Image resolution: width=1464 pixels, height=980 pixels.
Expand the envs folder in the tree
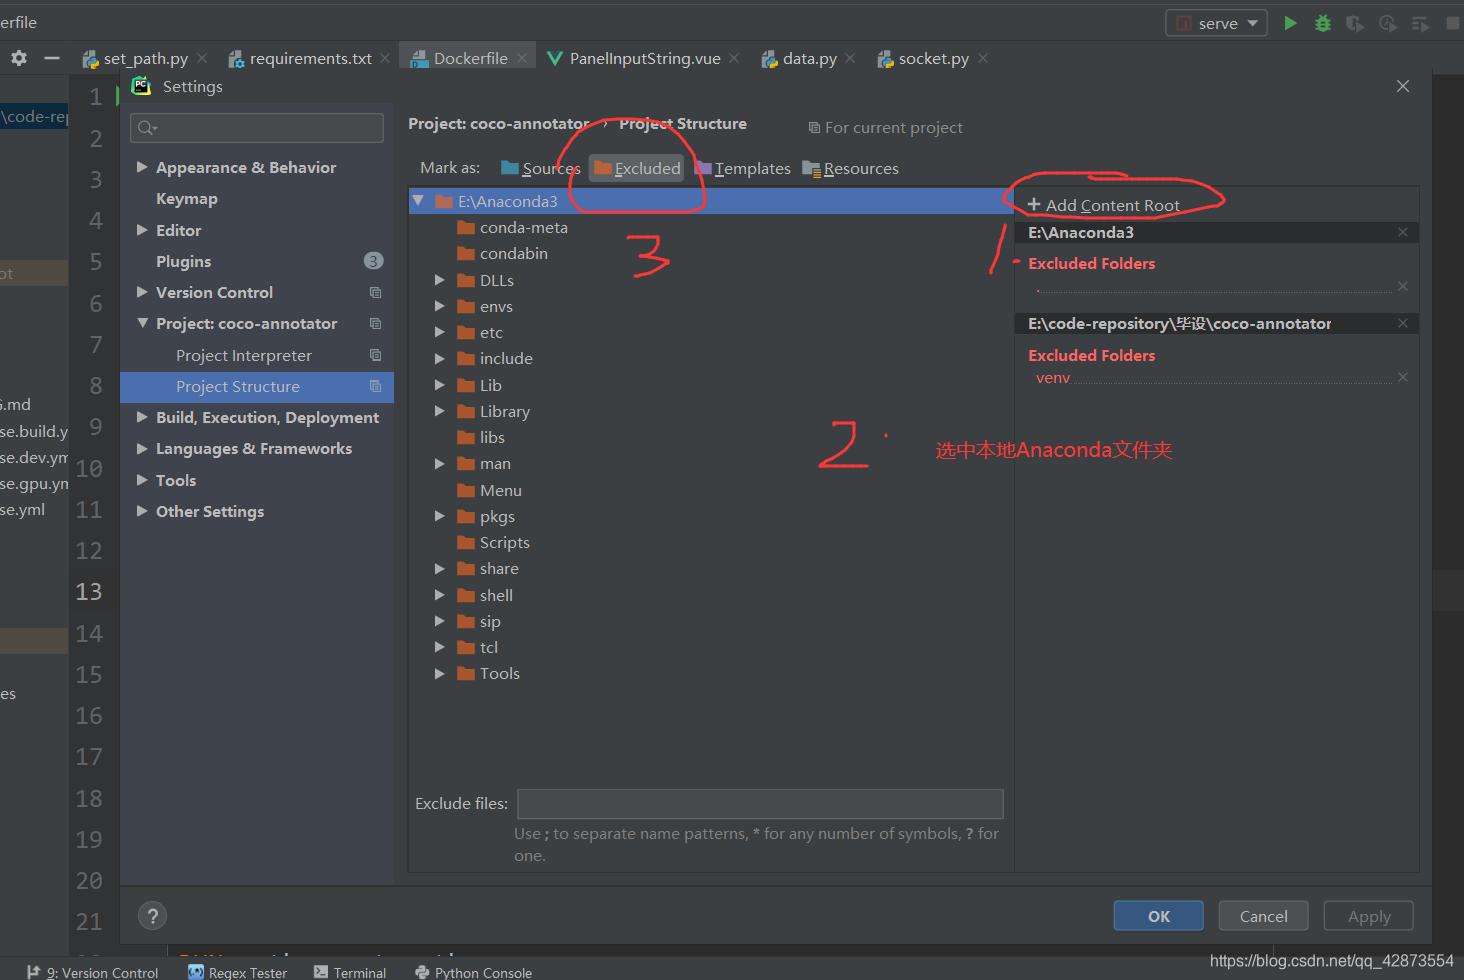pos(440,306)
